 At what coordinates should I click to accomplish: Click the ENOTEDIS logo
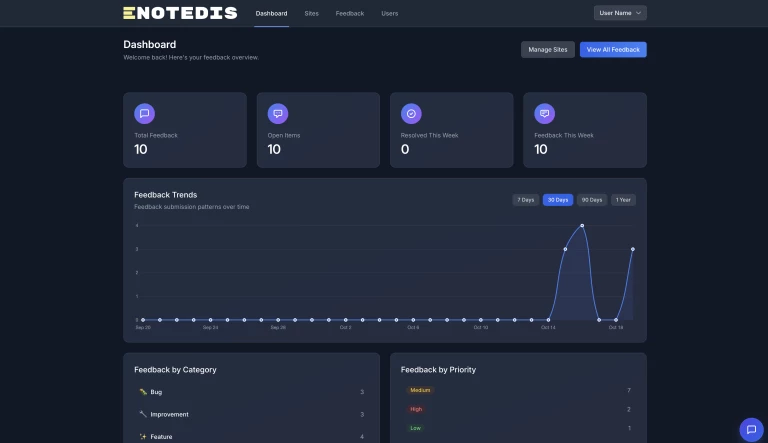(180, 13)
